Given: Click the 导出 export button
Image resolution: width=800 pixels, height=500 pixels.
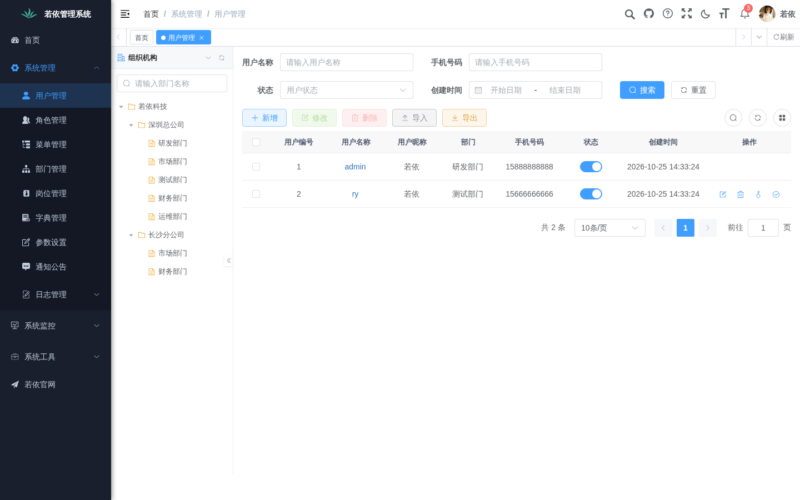Looking at the screenshot, I should click(464, 118).
